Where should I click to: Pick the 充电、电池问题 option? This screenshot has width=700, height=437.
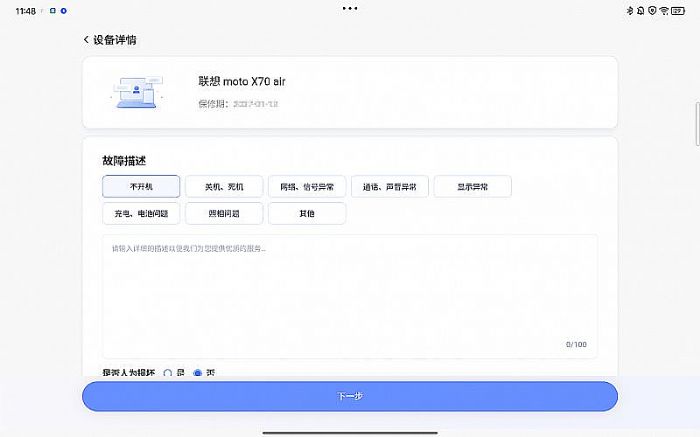(x=141, y=213)
